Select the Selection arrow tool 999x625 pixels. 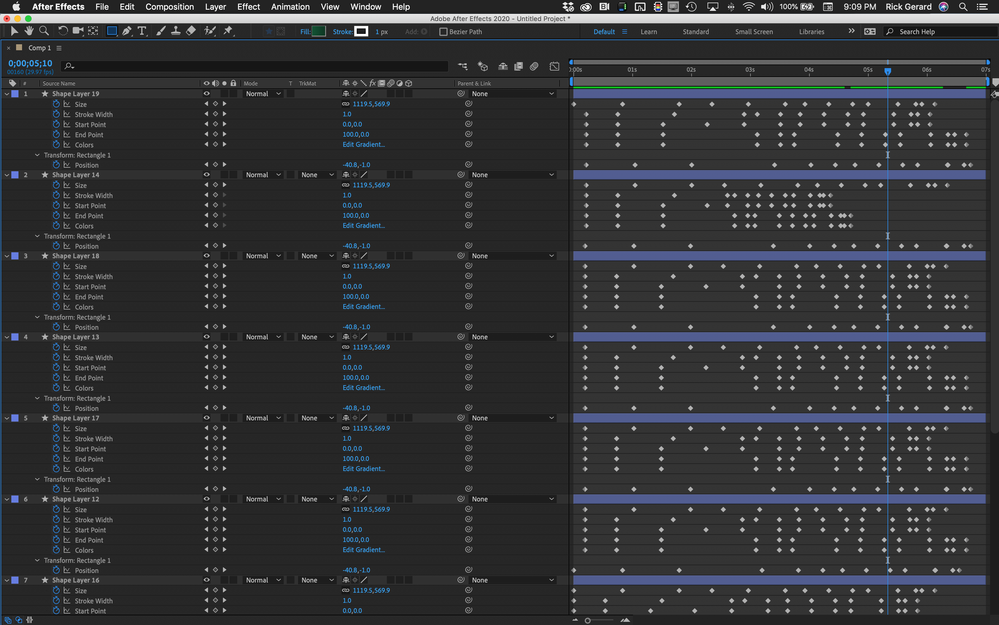tap(14, 31)
